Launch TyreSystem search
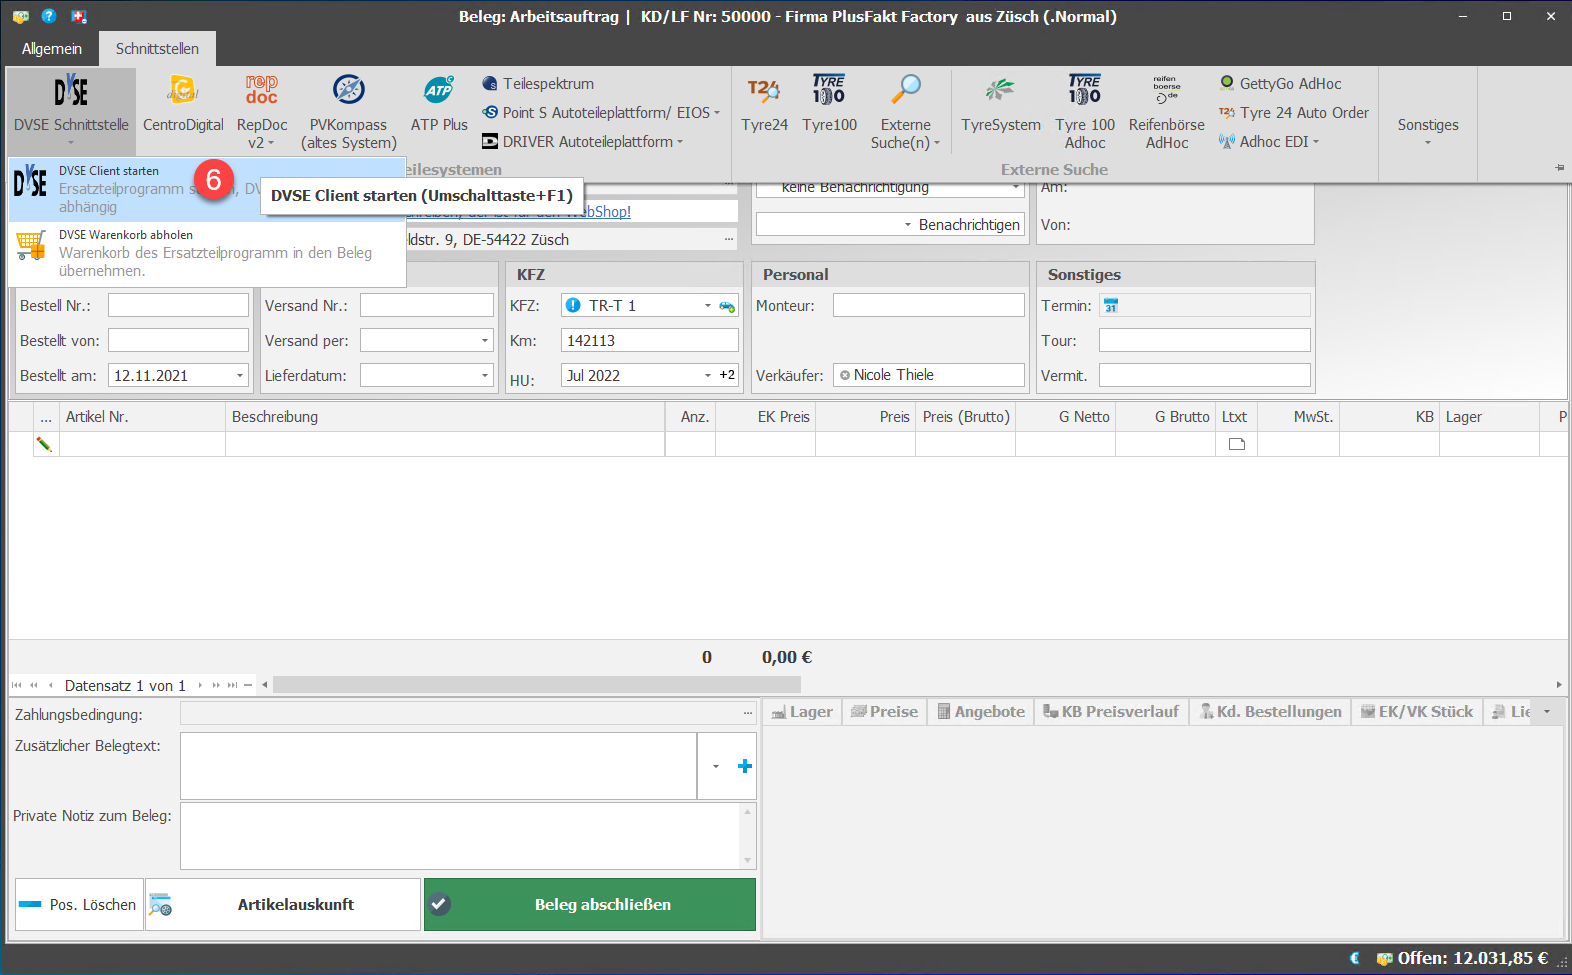The width and height of the screenshot is (1572, 975). (1001, 104)
